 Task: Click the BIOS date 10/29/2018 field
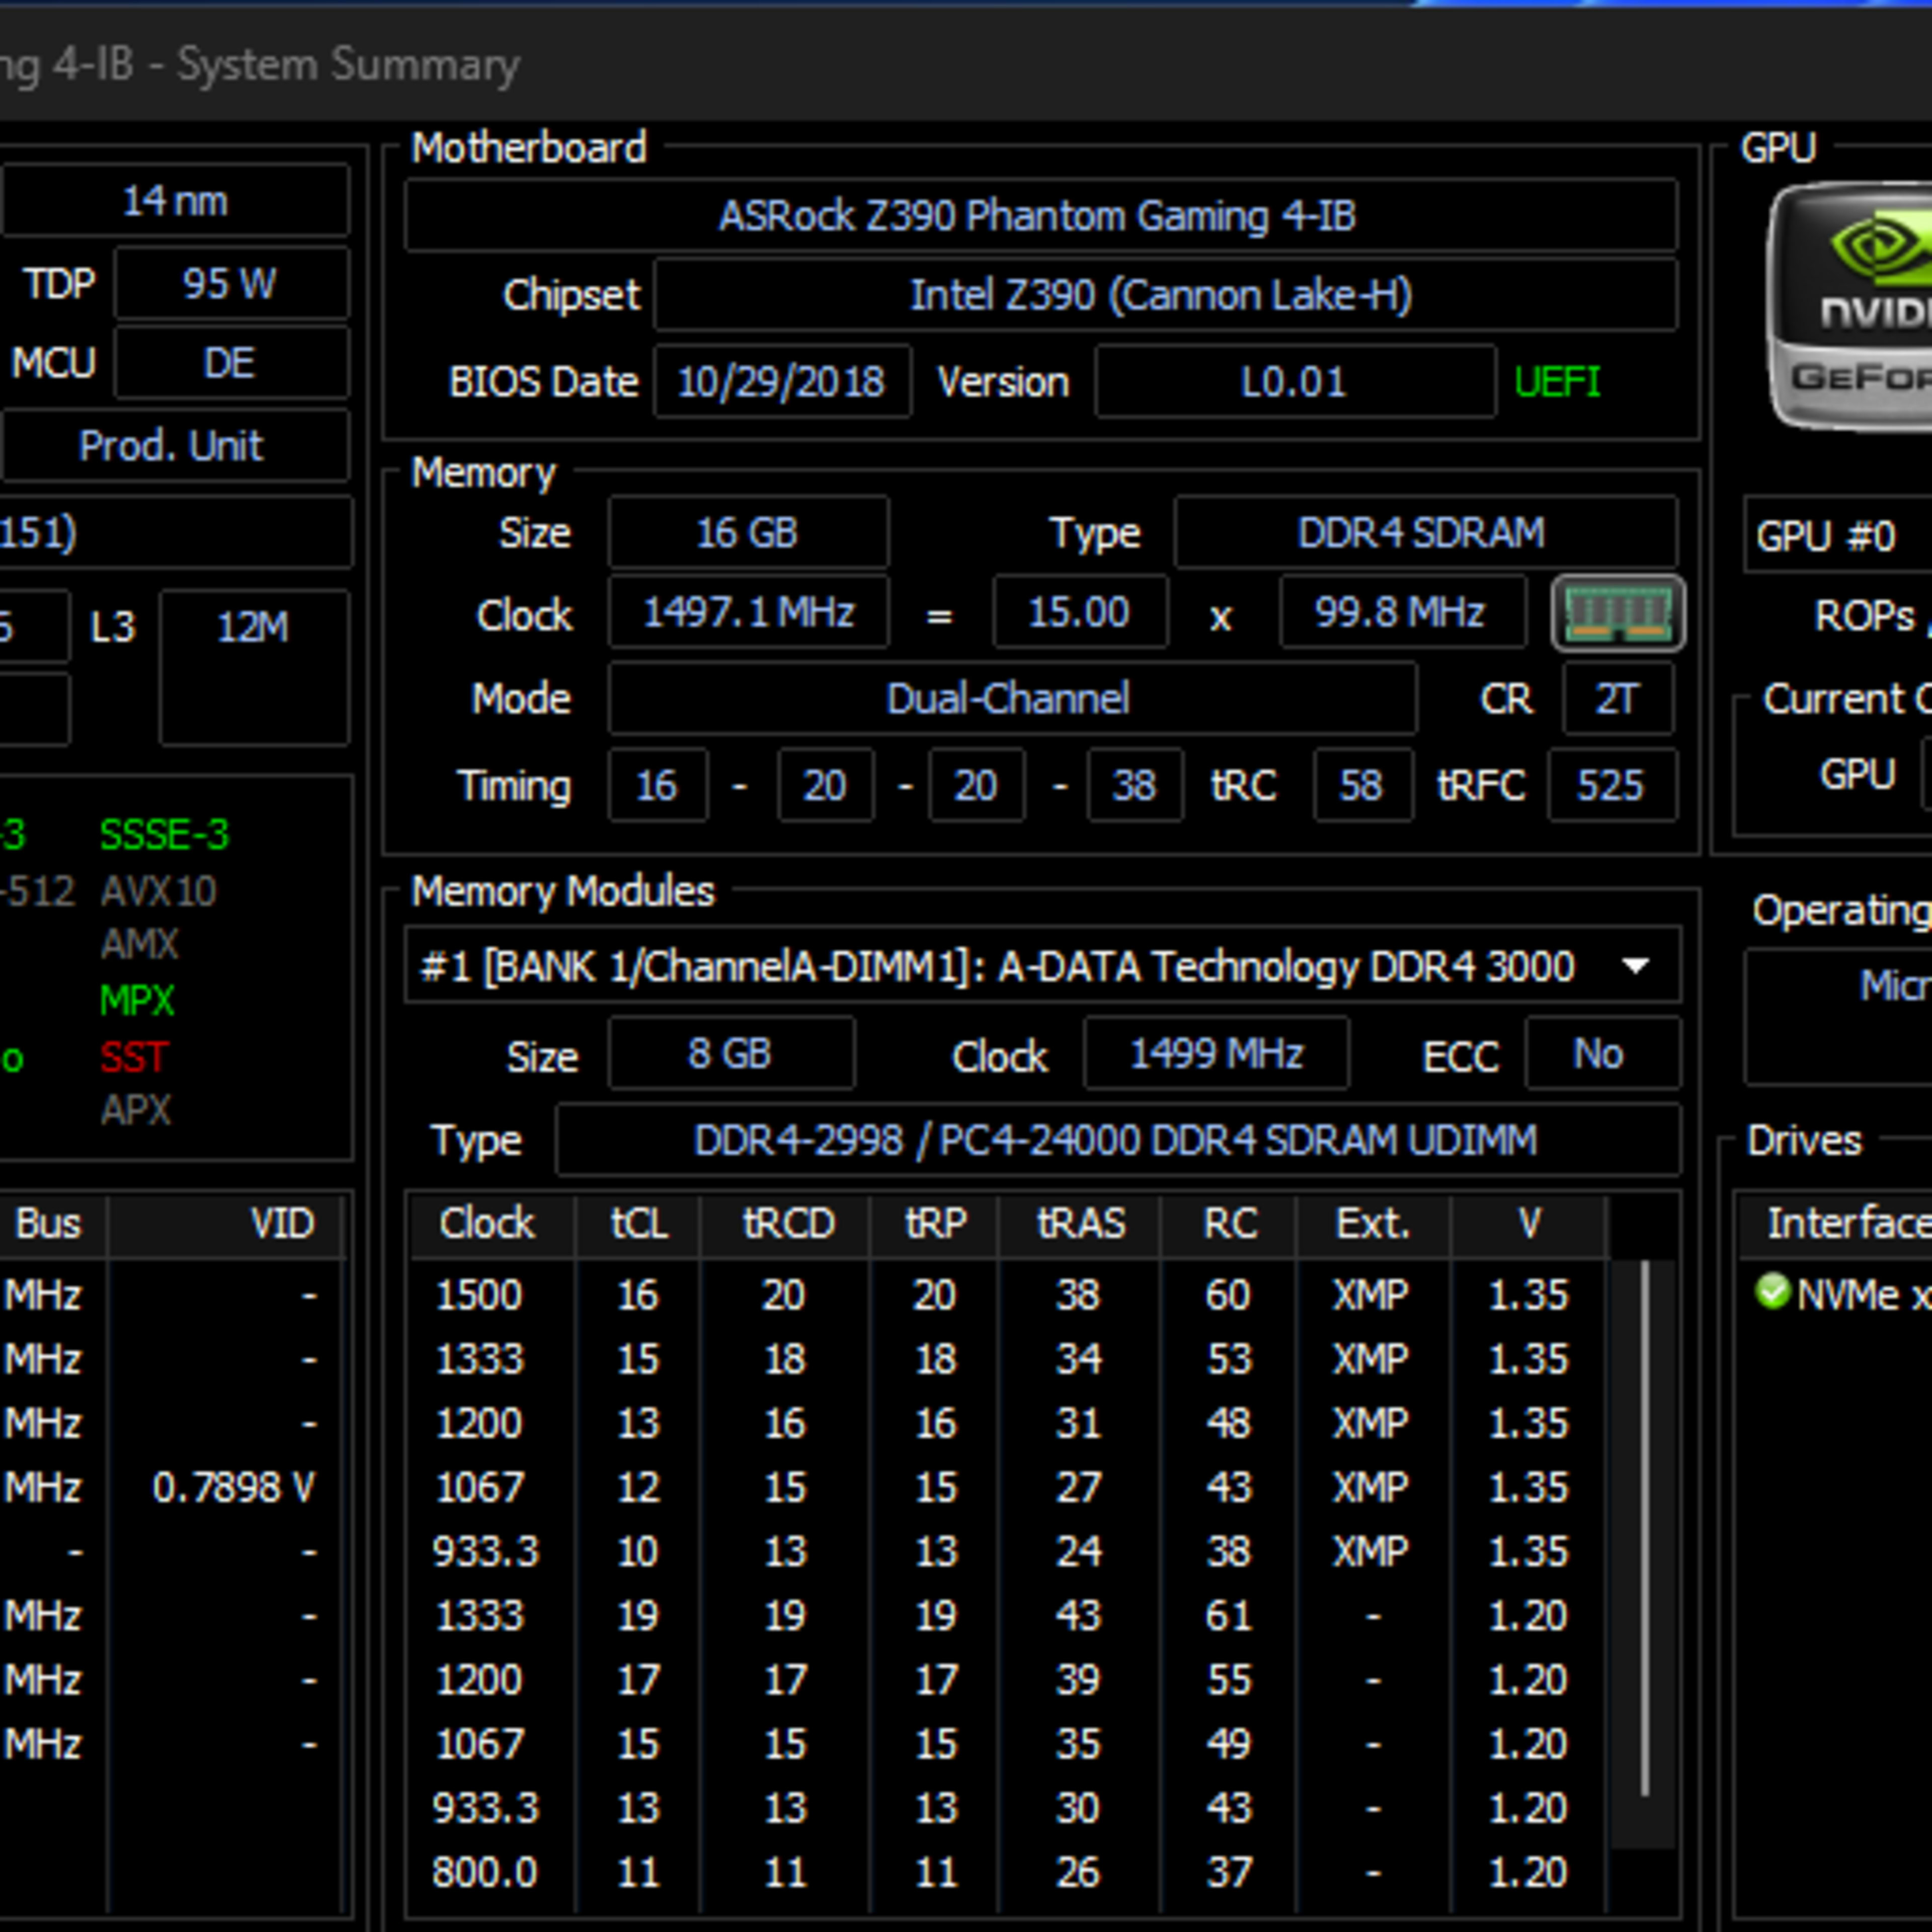[782, 382]
